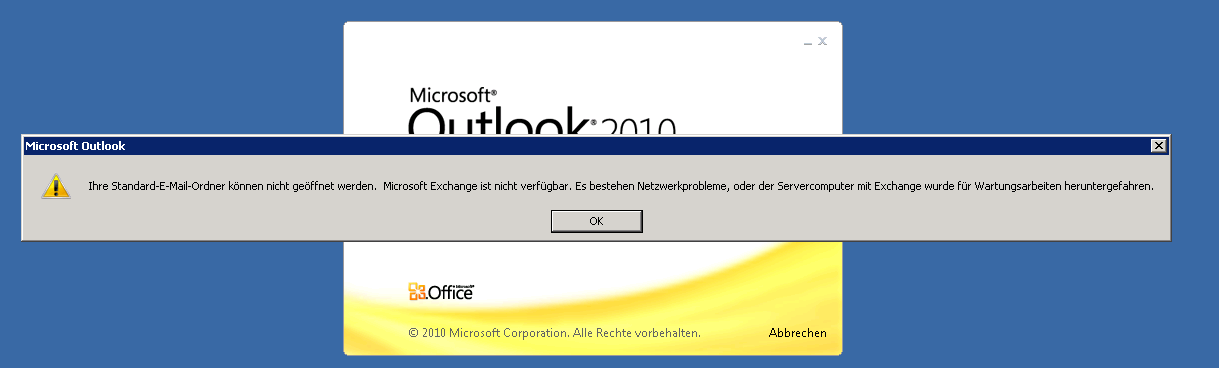The width and height of the screenshot is (1219, 368).
Task: Click the 2010 Microsoft Corporation copyright text
Action: pyautogui.click(x=489, y=333)
